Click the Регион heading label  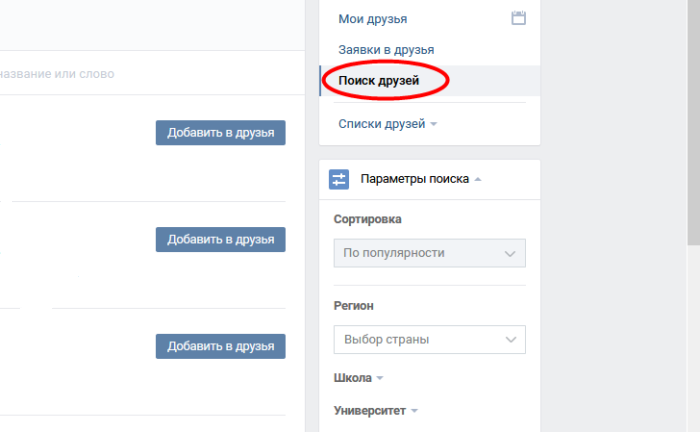click(354, 306)
